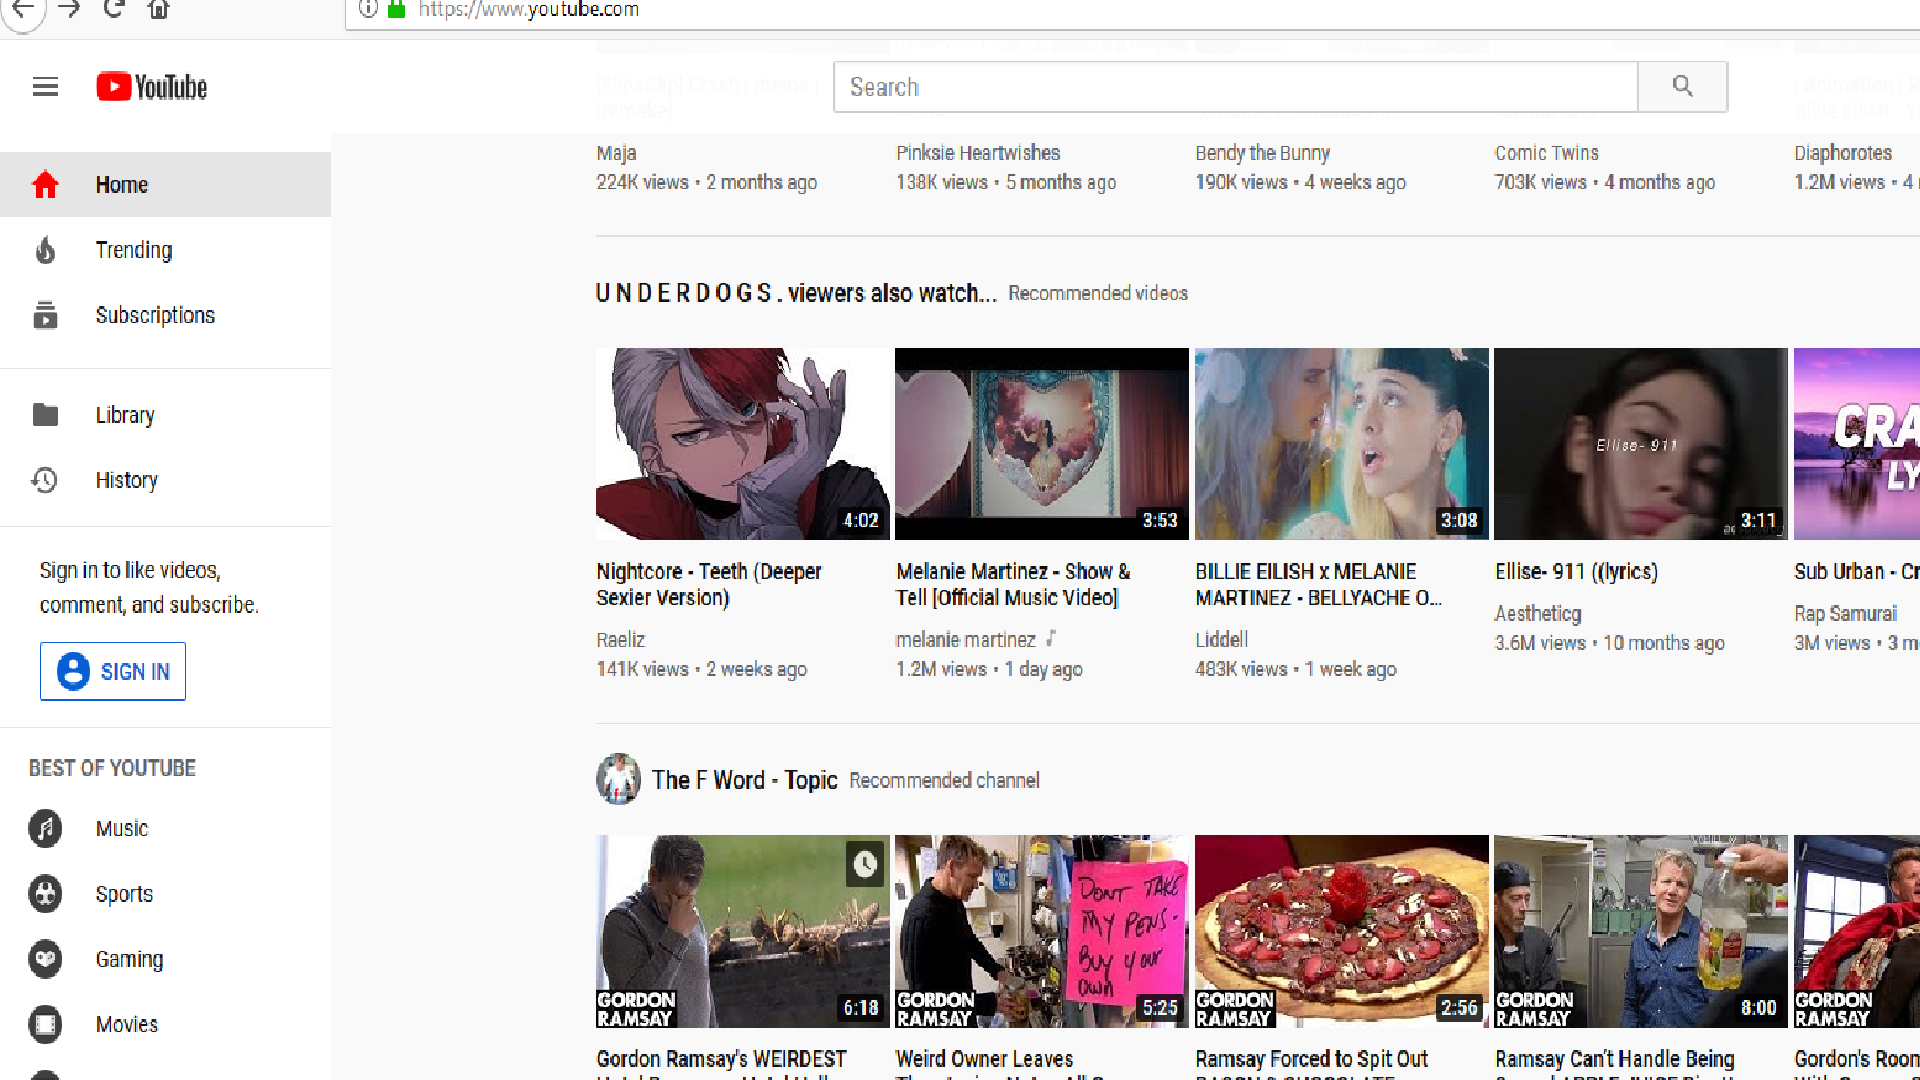This screenshot has height=1080, width=1920.
Task: Click the Home icon in sidebar
Action: coord(45,185)
